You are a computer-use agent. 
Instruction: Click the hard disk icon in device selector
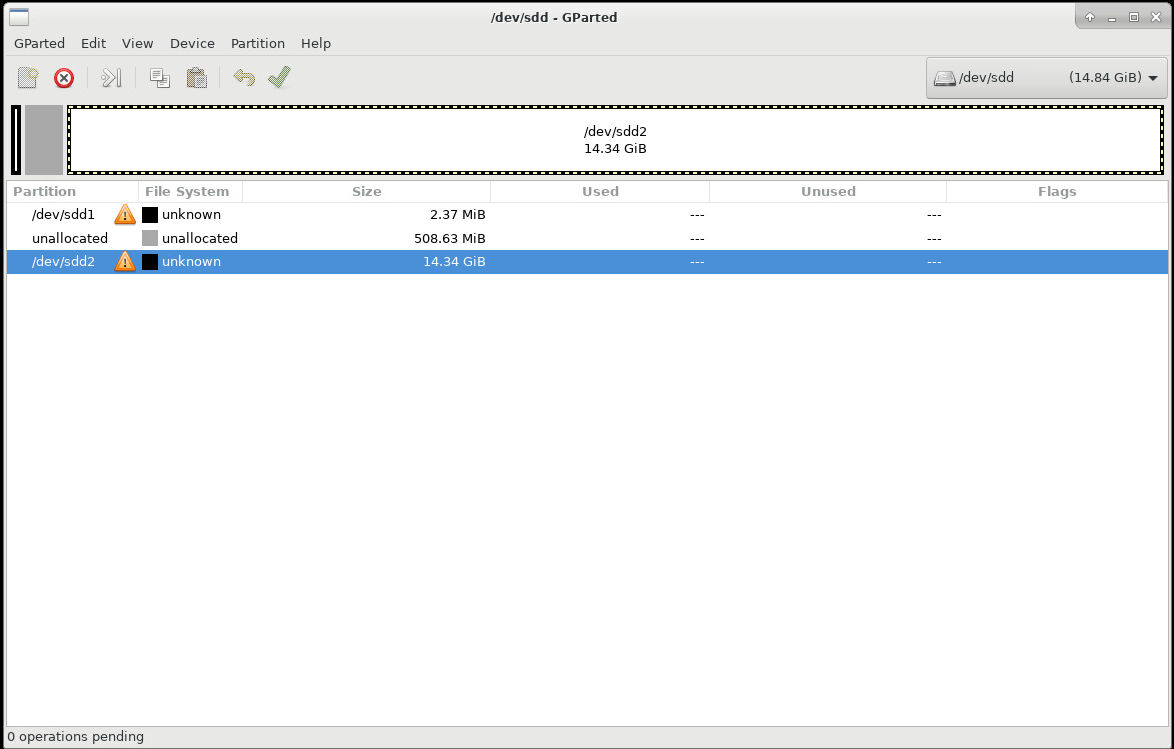pyautogui.click(x=944, y=78)
